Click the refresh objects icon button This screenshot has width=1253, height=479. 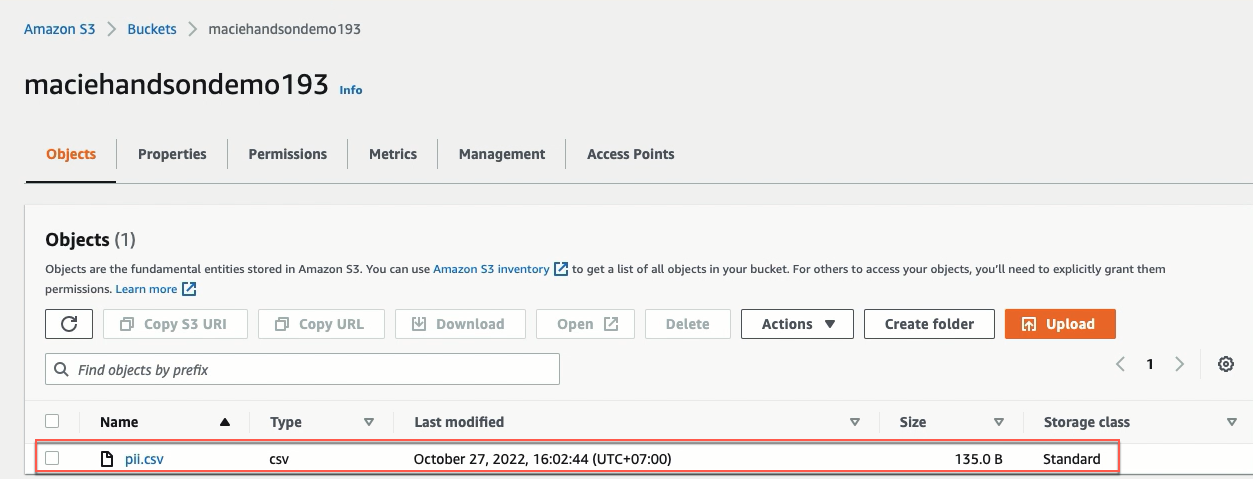point(69,324)
